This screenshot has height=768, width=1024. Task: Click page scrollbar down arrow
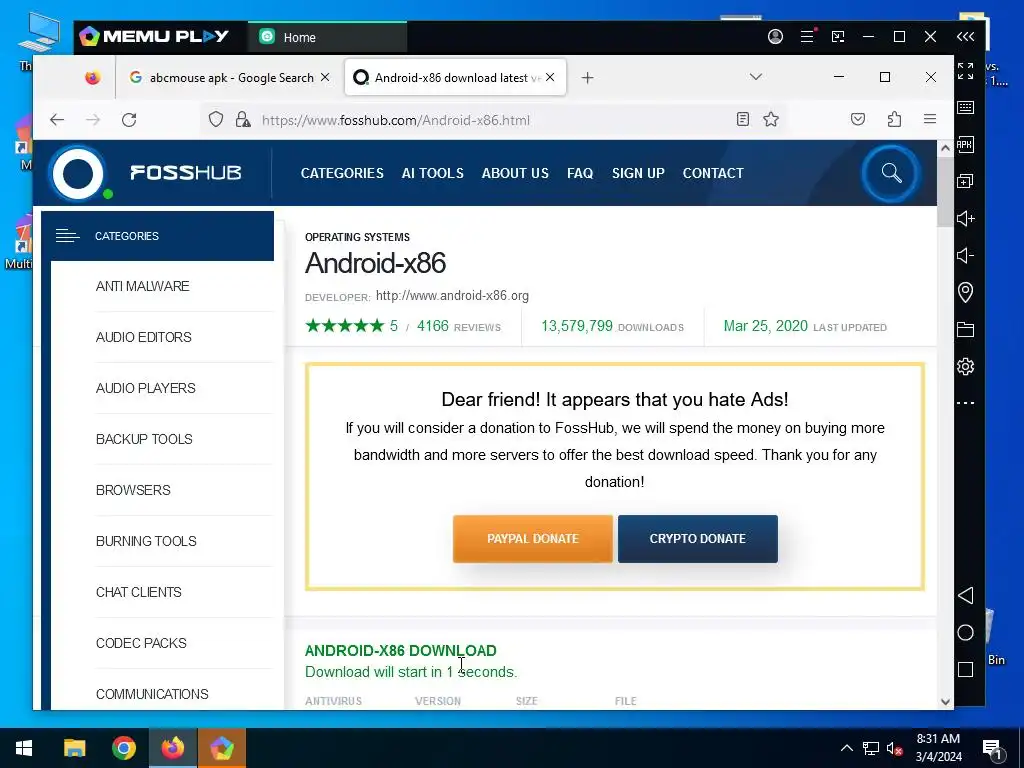coord(945,701)
